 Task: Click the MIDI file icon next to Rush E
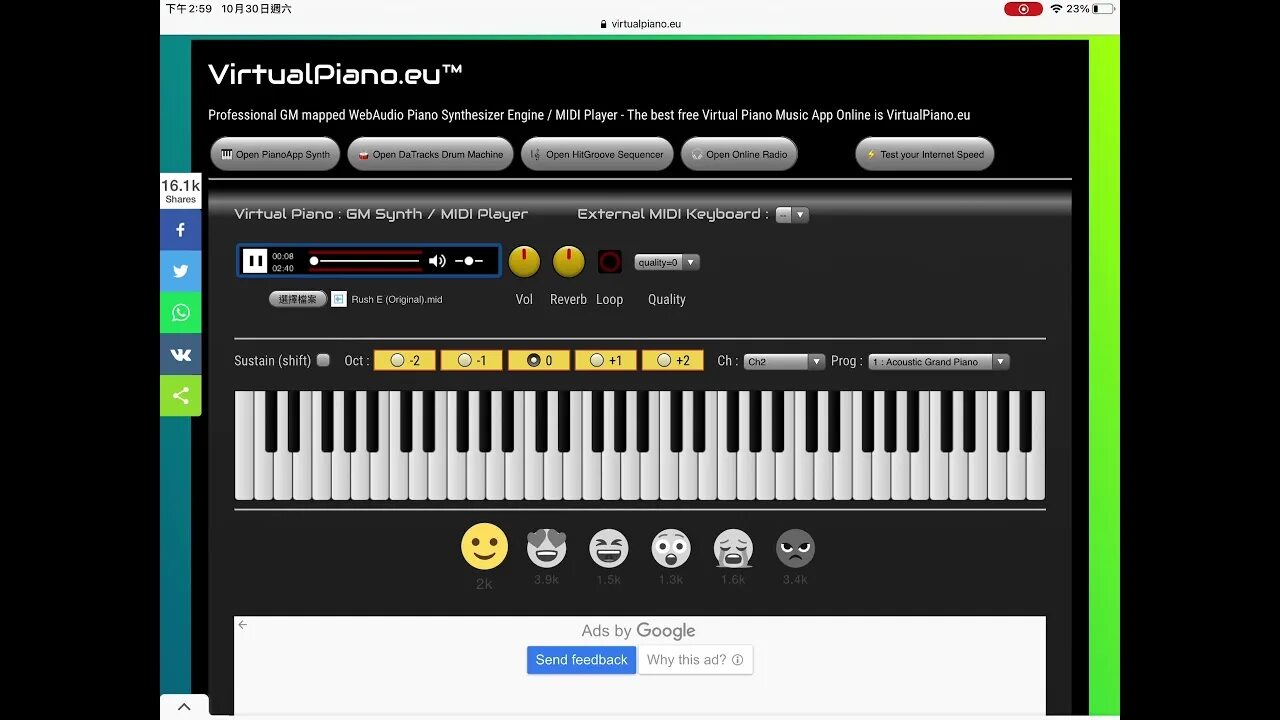(339, 299)
